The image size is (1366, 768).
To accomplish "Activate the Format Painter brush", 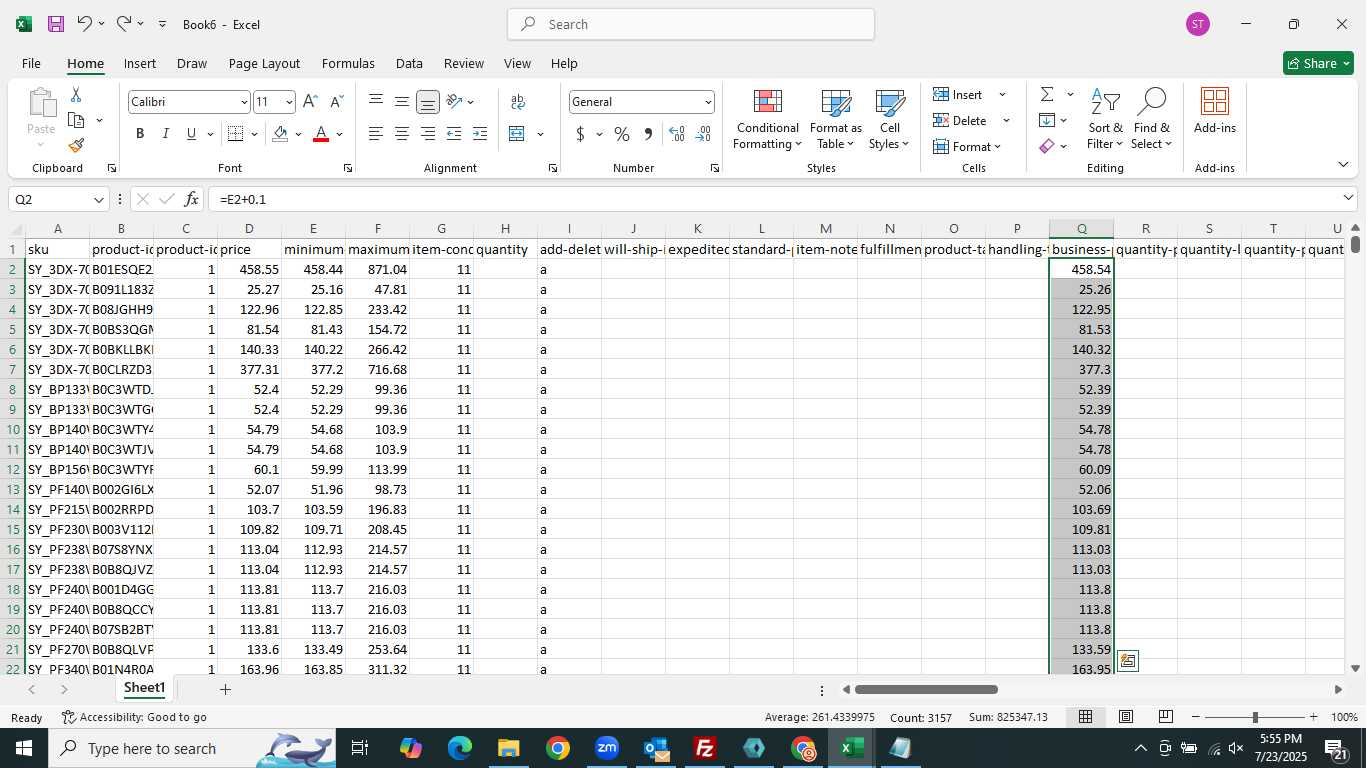I will (x=76, y=146).
